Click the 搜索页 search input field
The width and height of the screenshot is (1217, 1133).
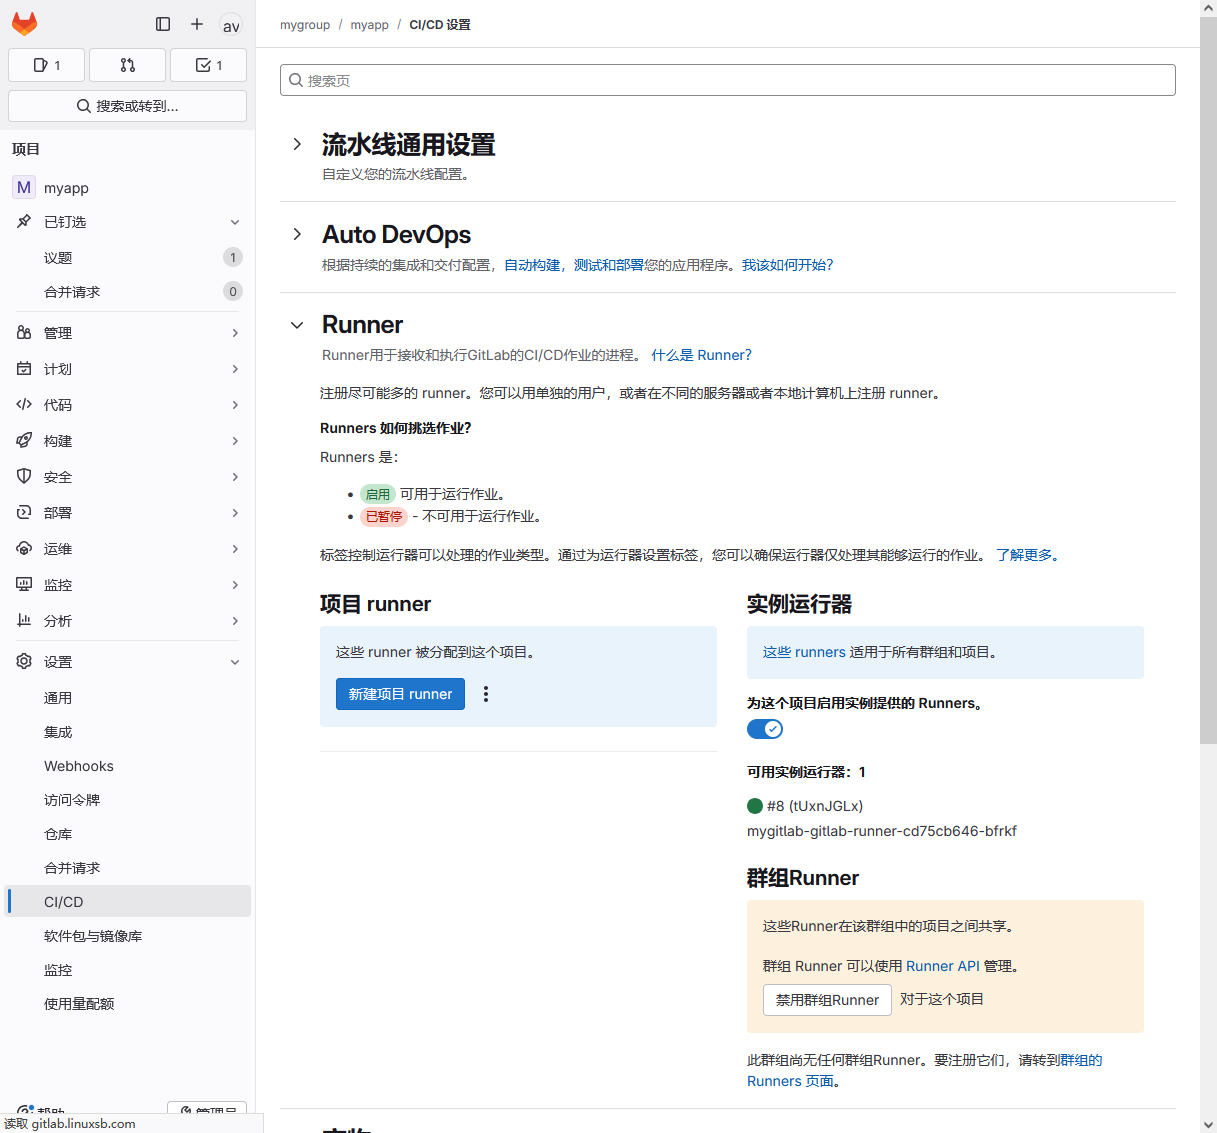point(727,80)
